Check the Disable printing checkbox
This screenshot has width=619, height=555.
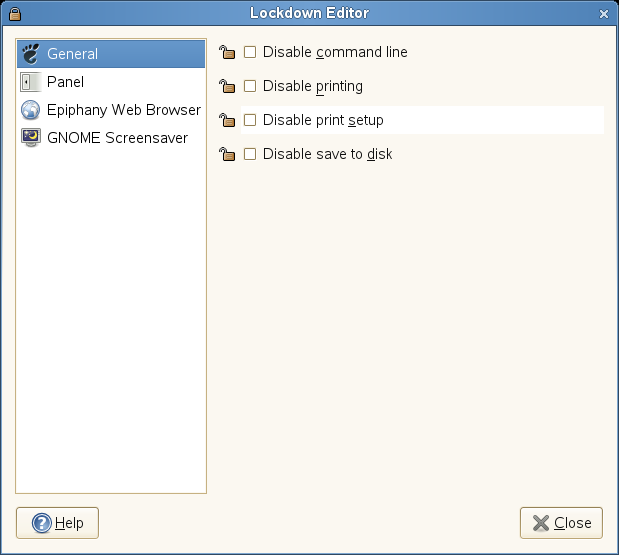(250, 86)
